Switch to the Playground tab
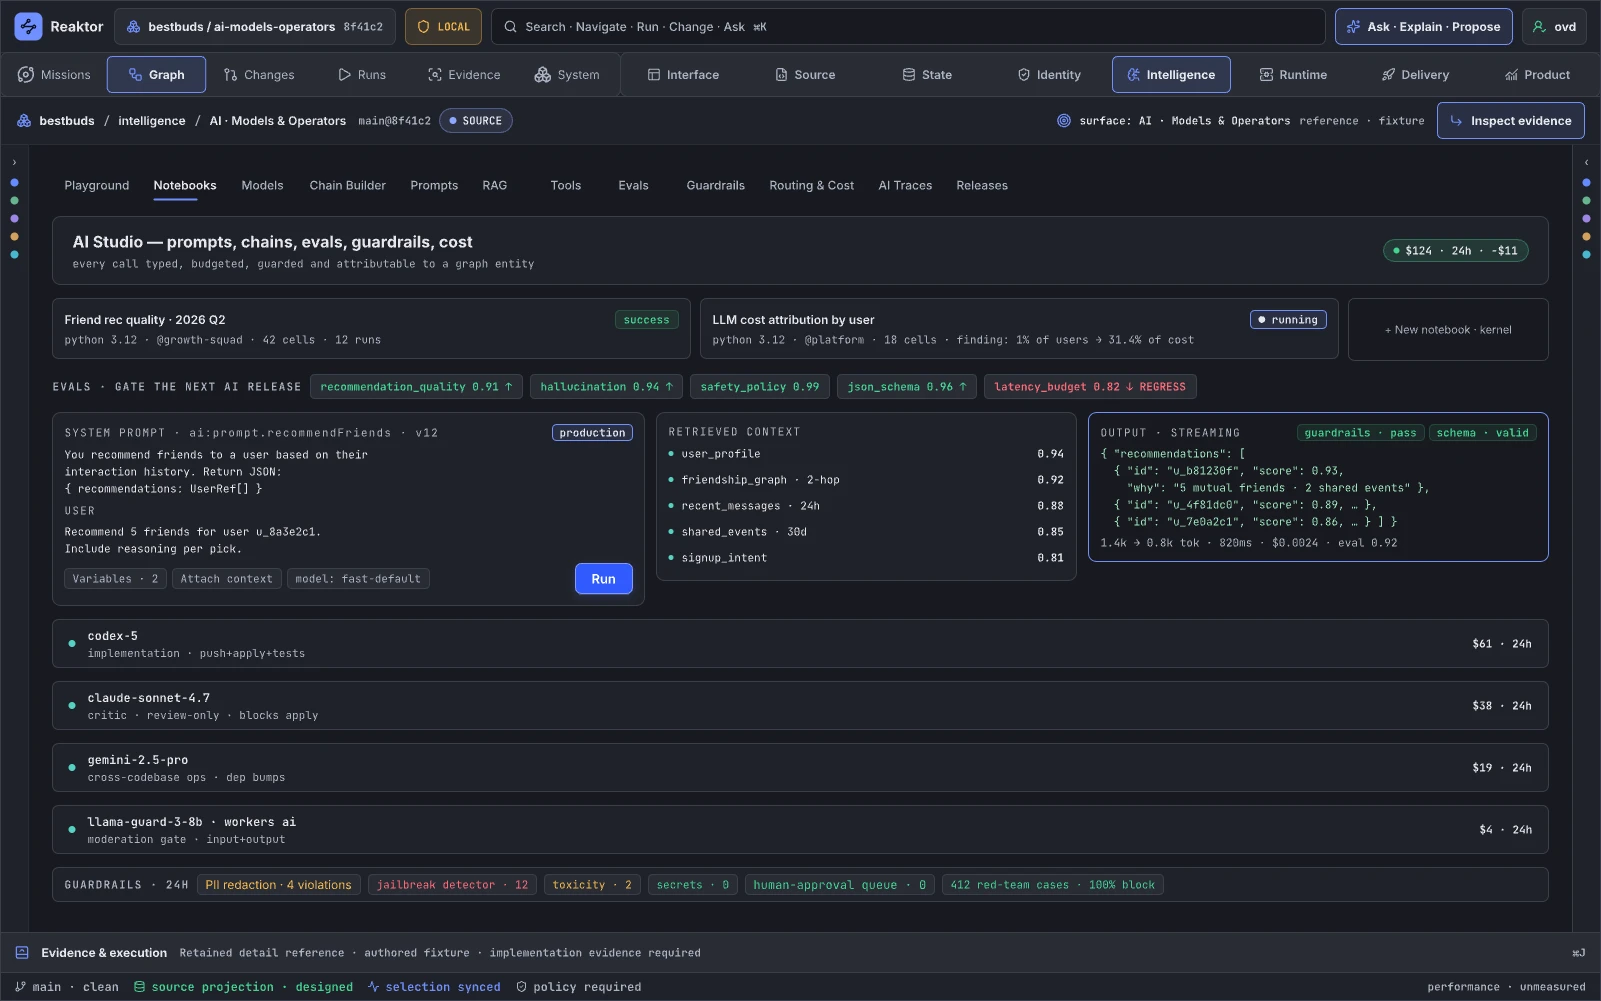1601x1001 pixels. pyautogui.click(x=97, y=186)
